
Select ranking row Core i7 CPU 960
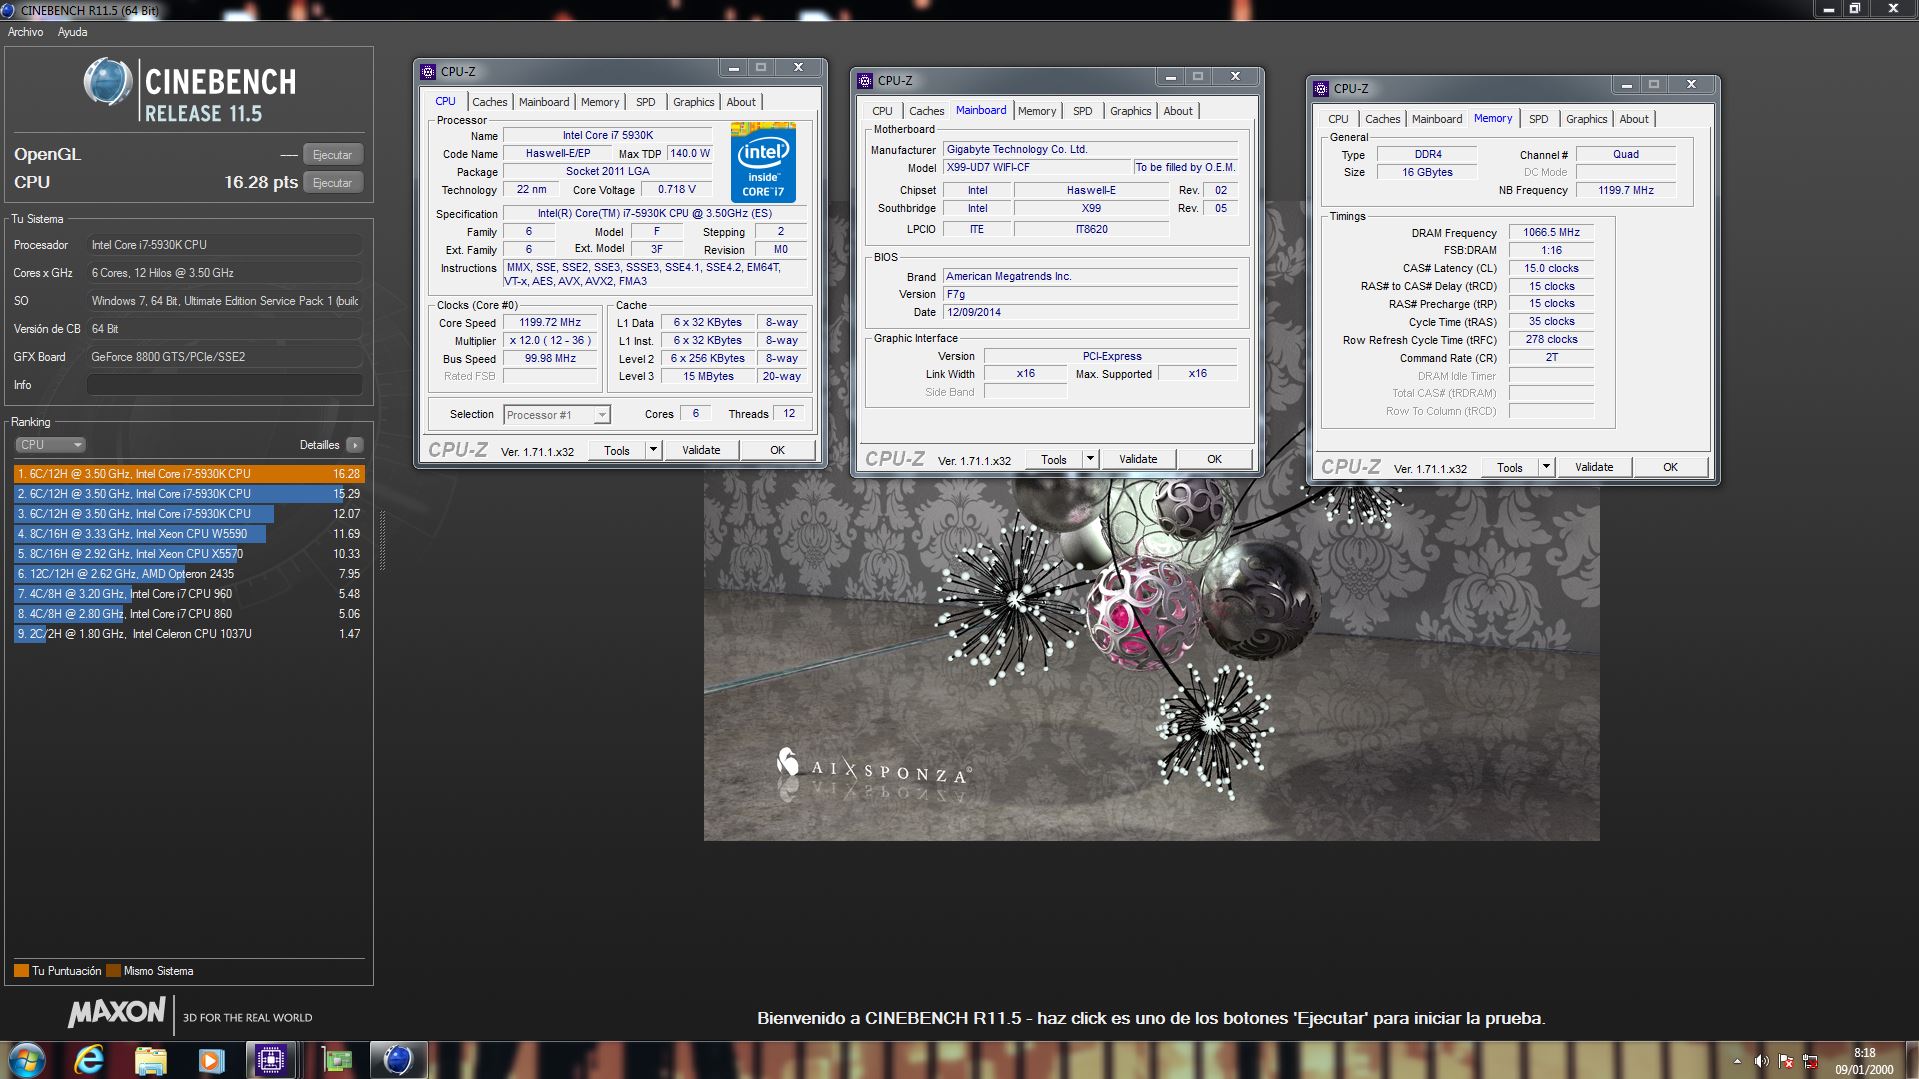point(189,594)
